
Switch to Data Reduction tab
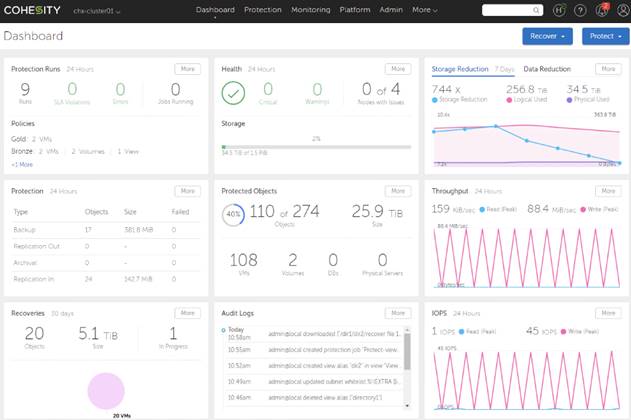point(547,69)
